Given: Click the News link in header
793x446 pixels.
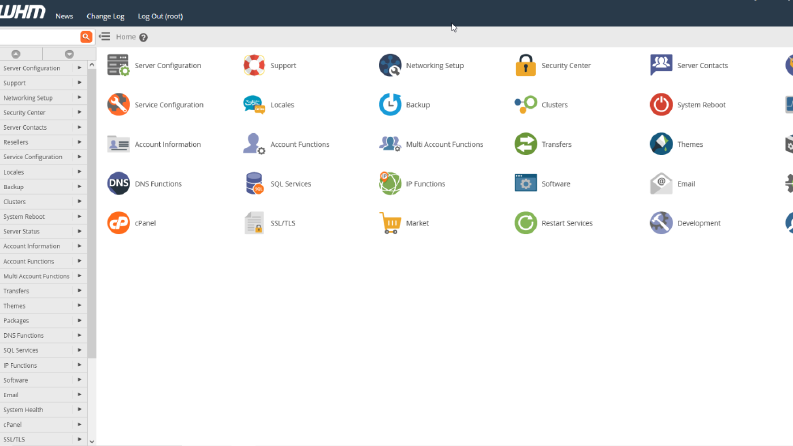Looking at the screenshot, I should [x=64, y=16].
